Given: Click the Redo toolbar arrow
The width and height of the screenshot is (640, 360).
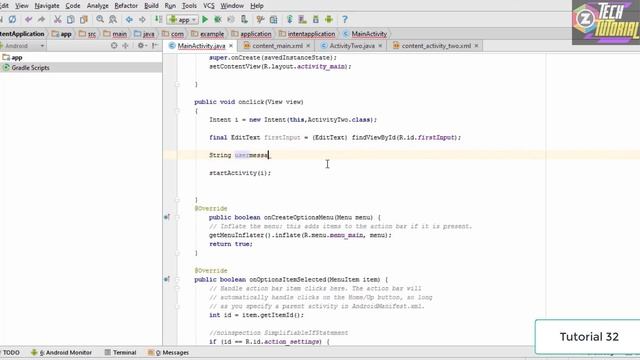Looking at the screenshot, I should tap(41, 19).
